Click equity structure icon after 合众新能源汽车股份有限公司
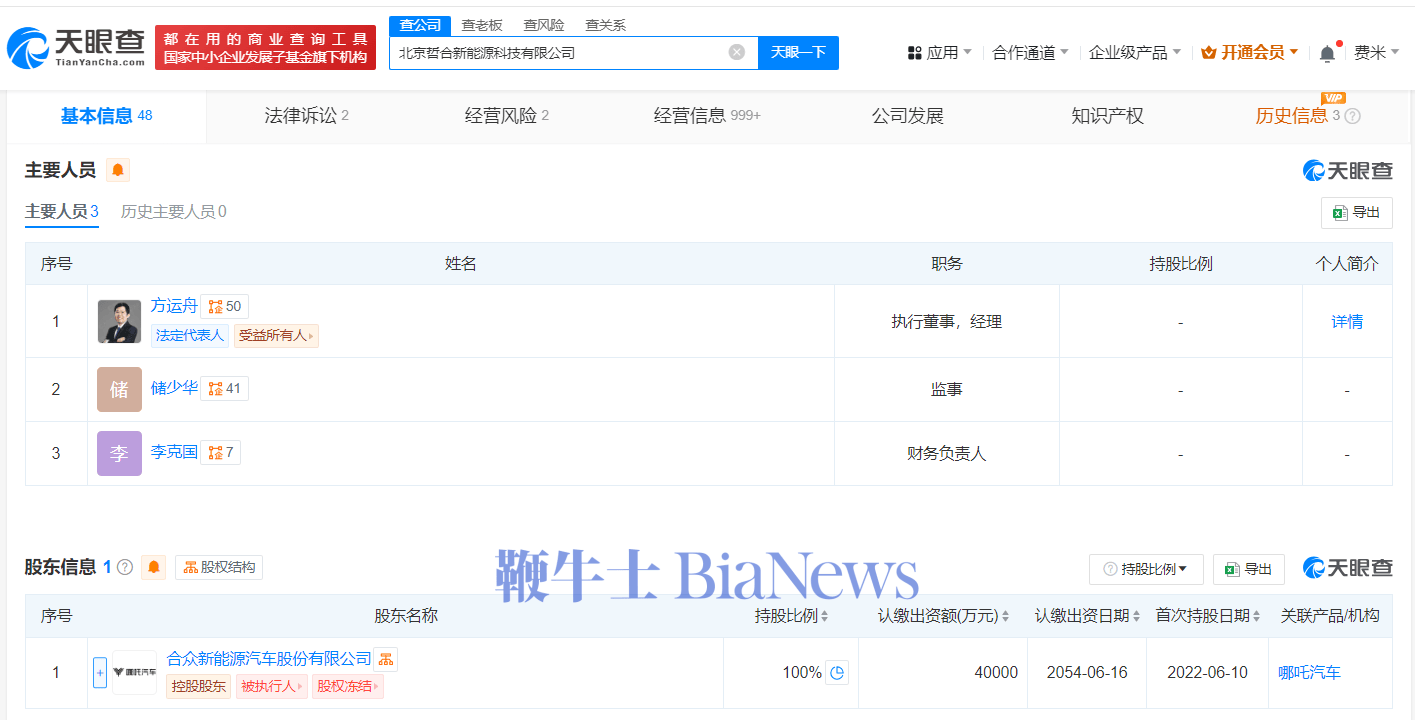The width and height of the screenshot is (1415, 720). click(386, 659)
